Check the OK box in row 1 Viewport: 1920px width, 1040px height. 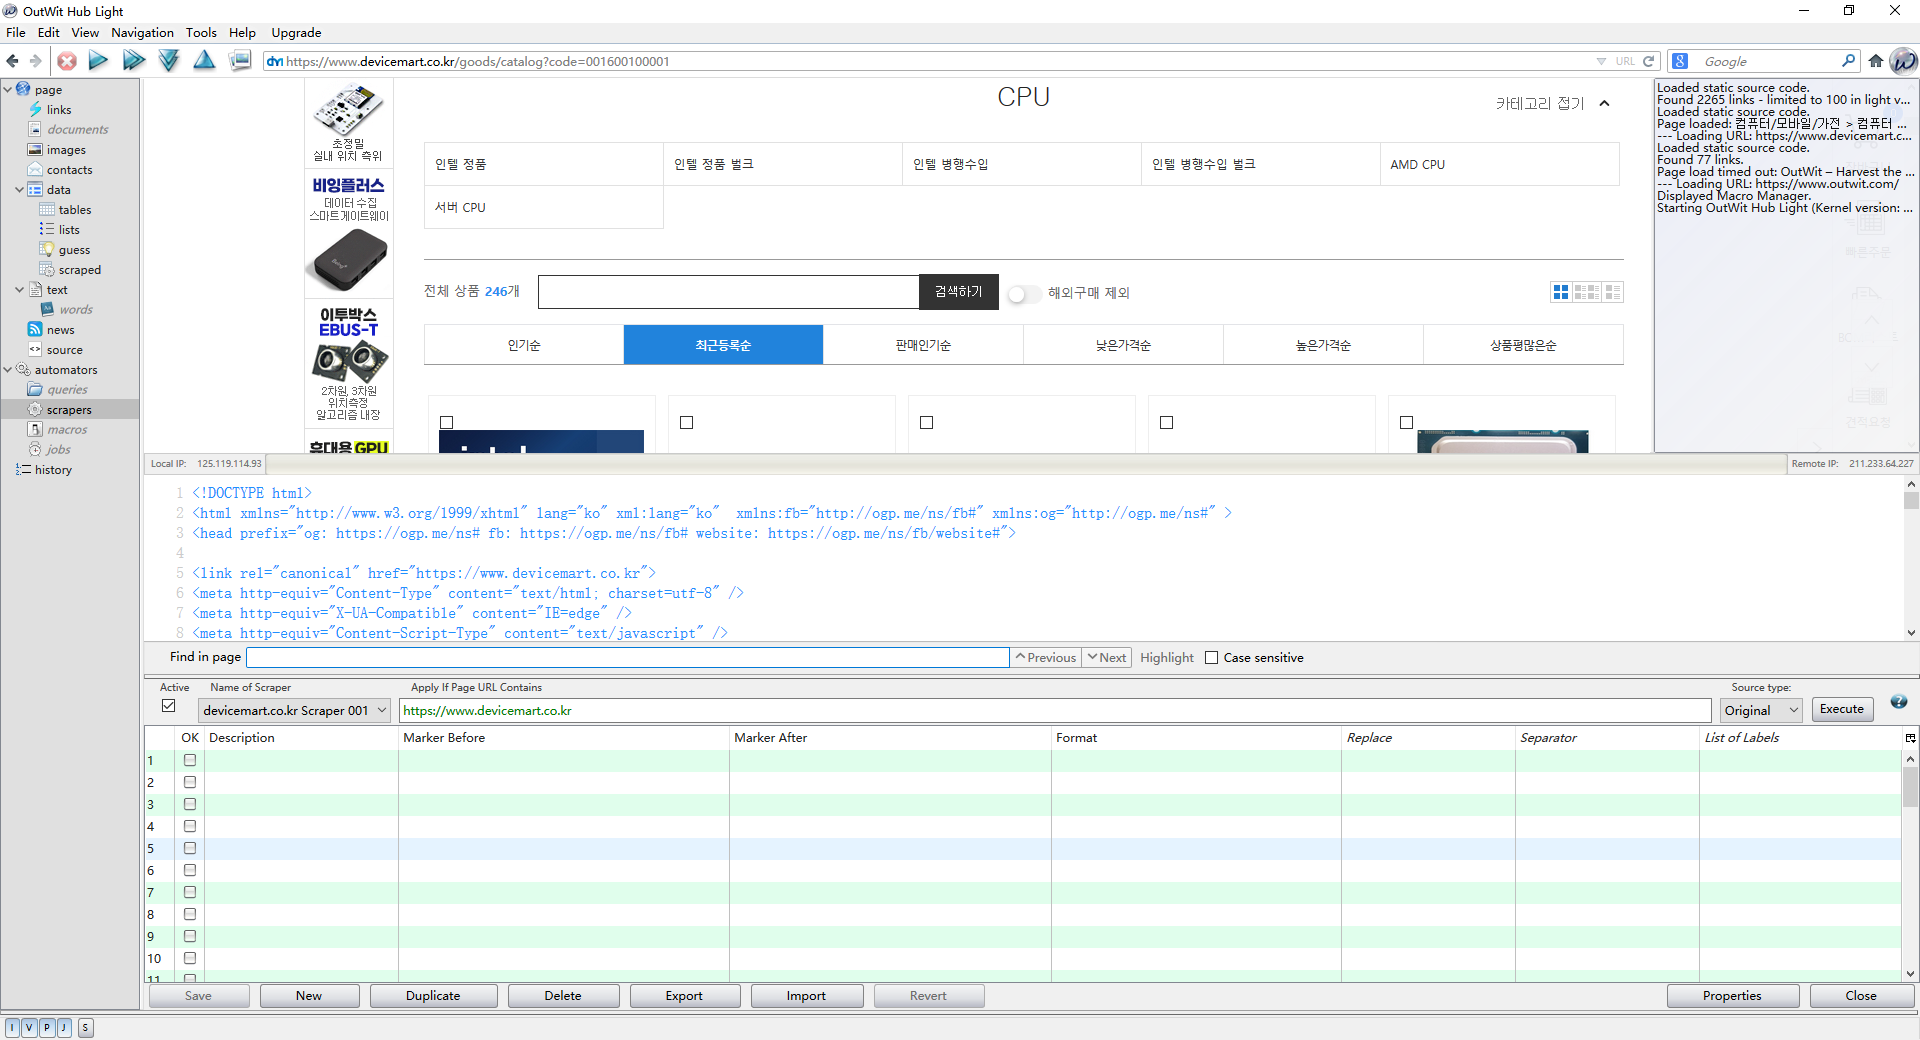tap(190, 761)
